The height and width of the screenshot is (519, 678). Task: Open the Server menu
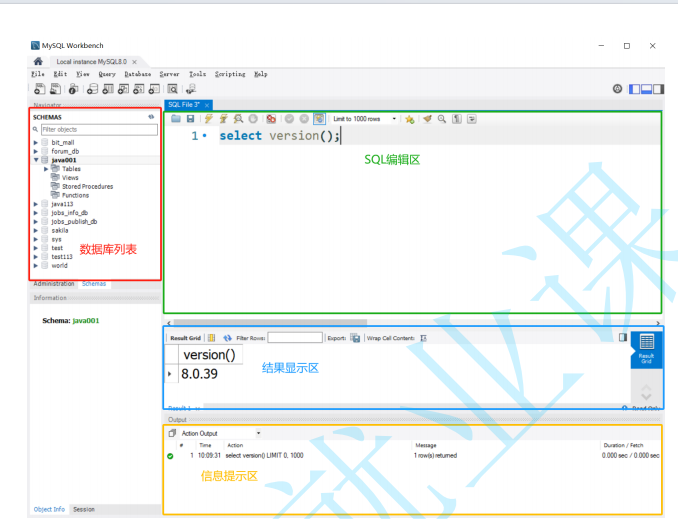coord(169,74)
